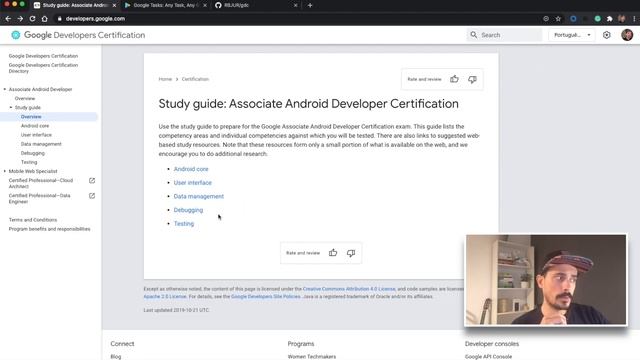Image resolution: width=640 pixels, height=360 pixels.
Task: Click the zoom indicator in address bar
Action: [546, 19]
